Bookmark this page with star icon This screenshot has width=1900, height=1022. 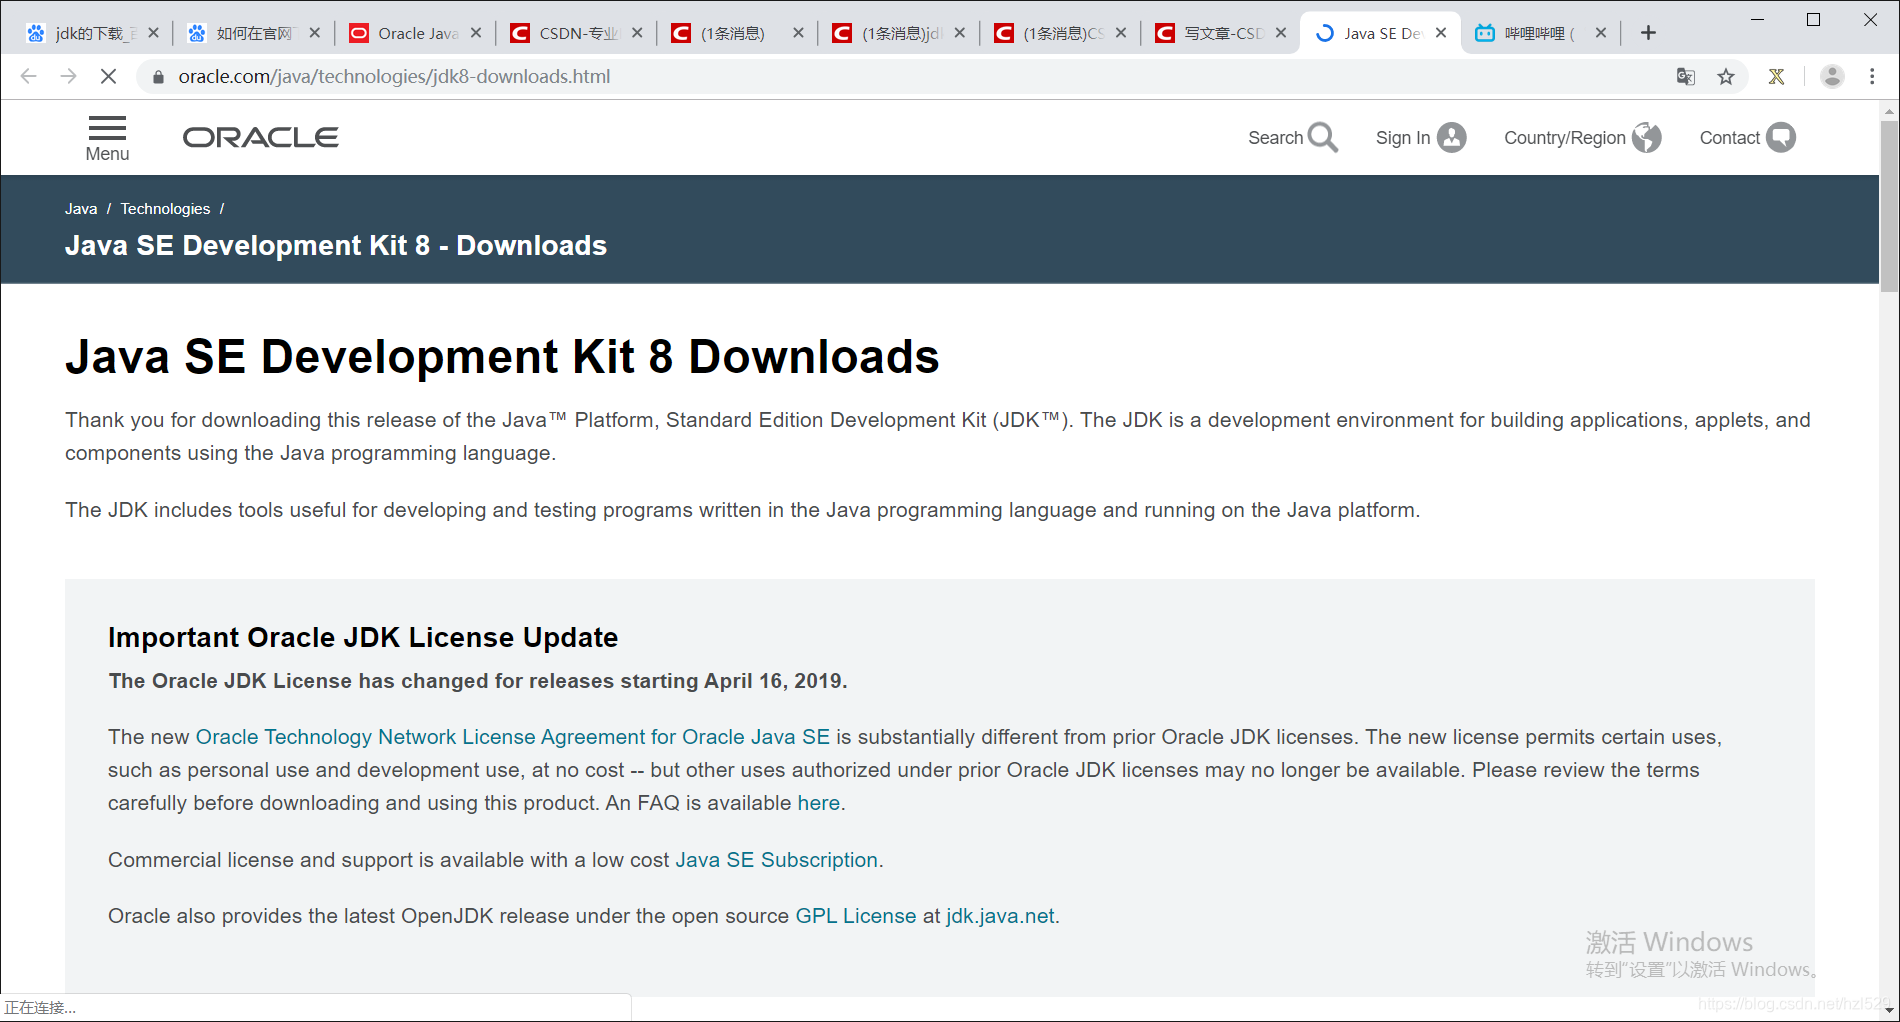(1726, 76)
